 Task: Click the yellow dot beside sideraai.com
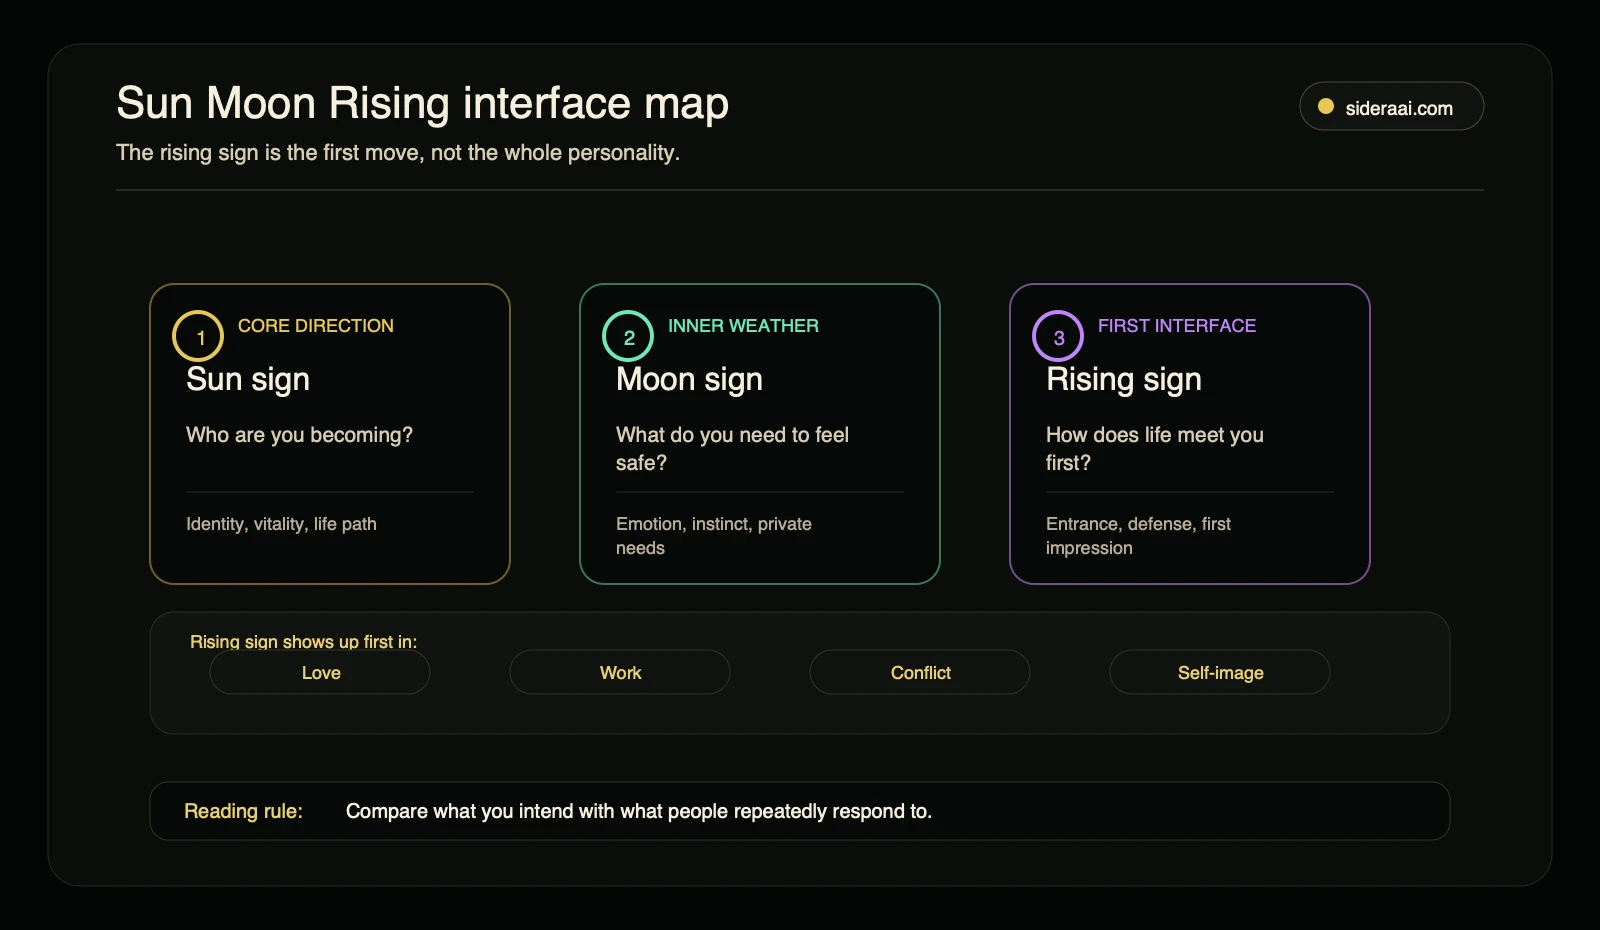[x=1326, y=106]
